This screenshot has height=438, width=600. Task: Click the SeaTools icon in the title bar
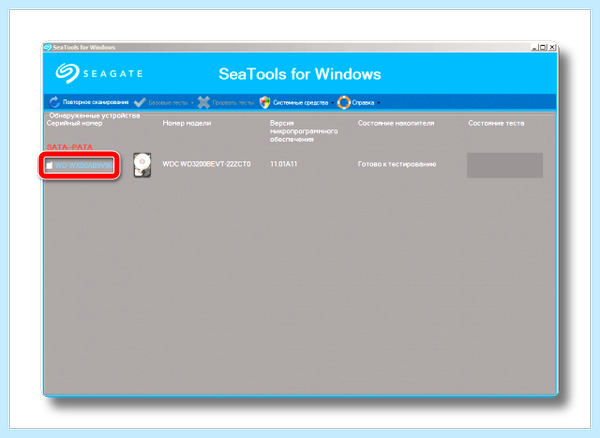tap(47, 47)
